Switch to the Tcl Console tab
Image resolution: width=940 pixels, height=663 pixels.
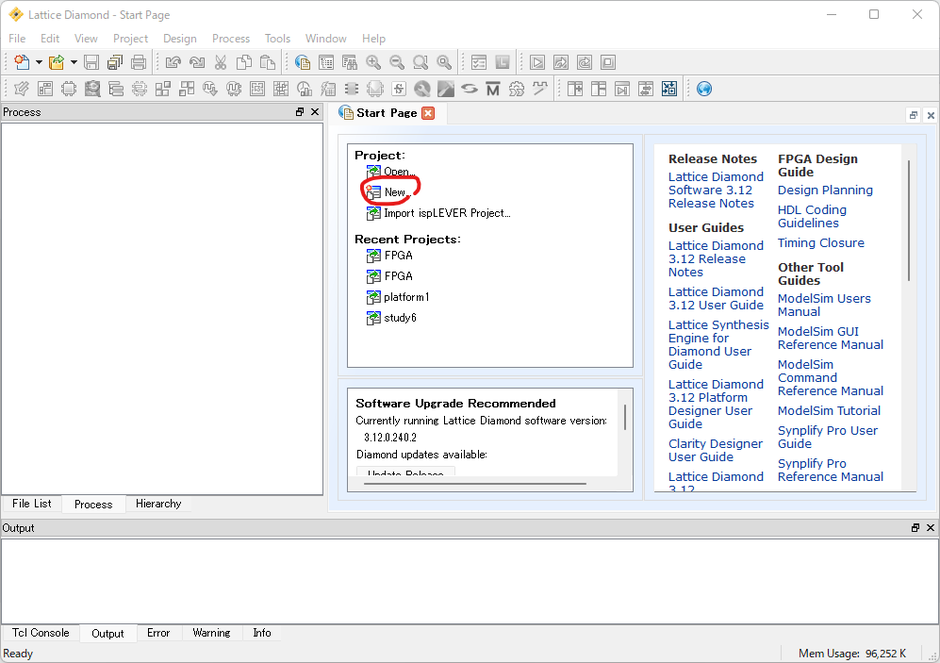[x=41, y=633]
